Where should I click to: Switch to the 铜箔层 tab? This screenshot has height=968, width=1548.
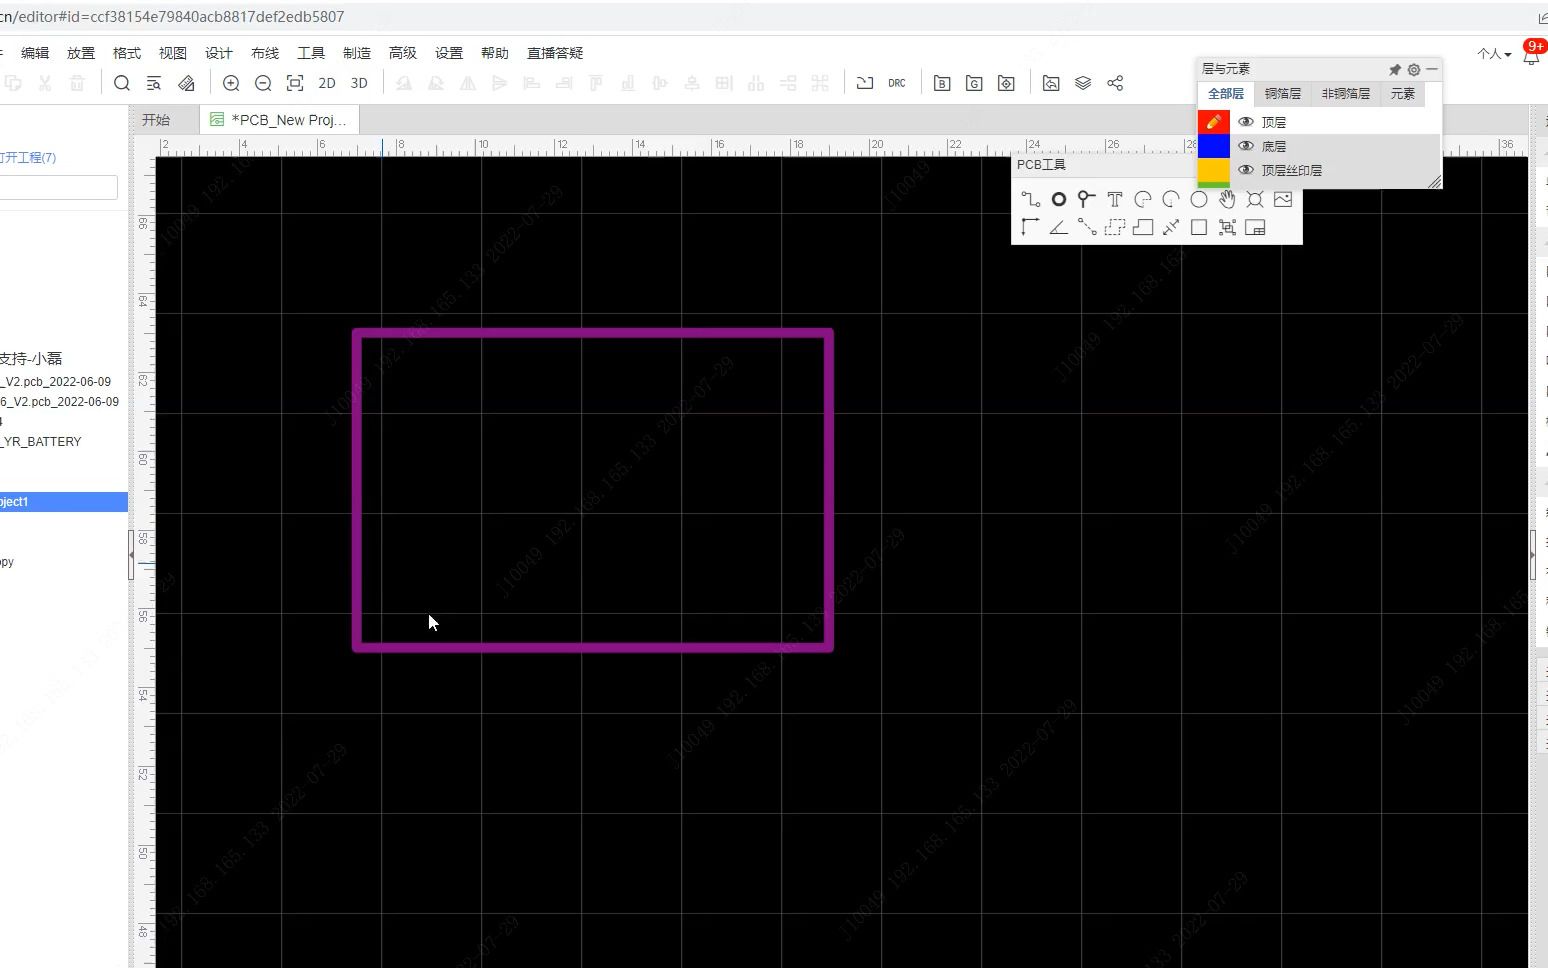[x=1283, y=94]
